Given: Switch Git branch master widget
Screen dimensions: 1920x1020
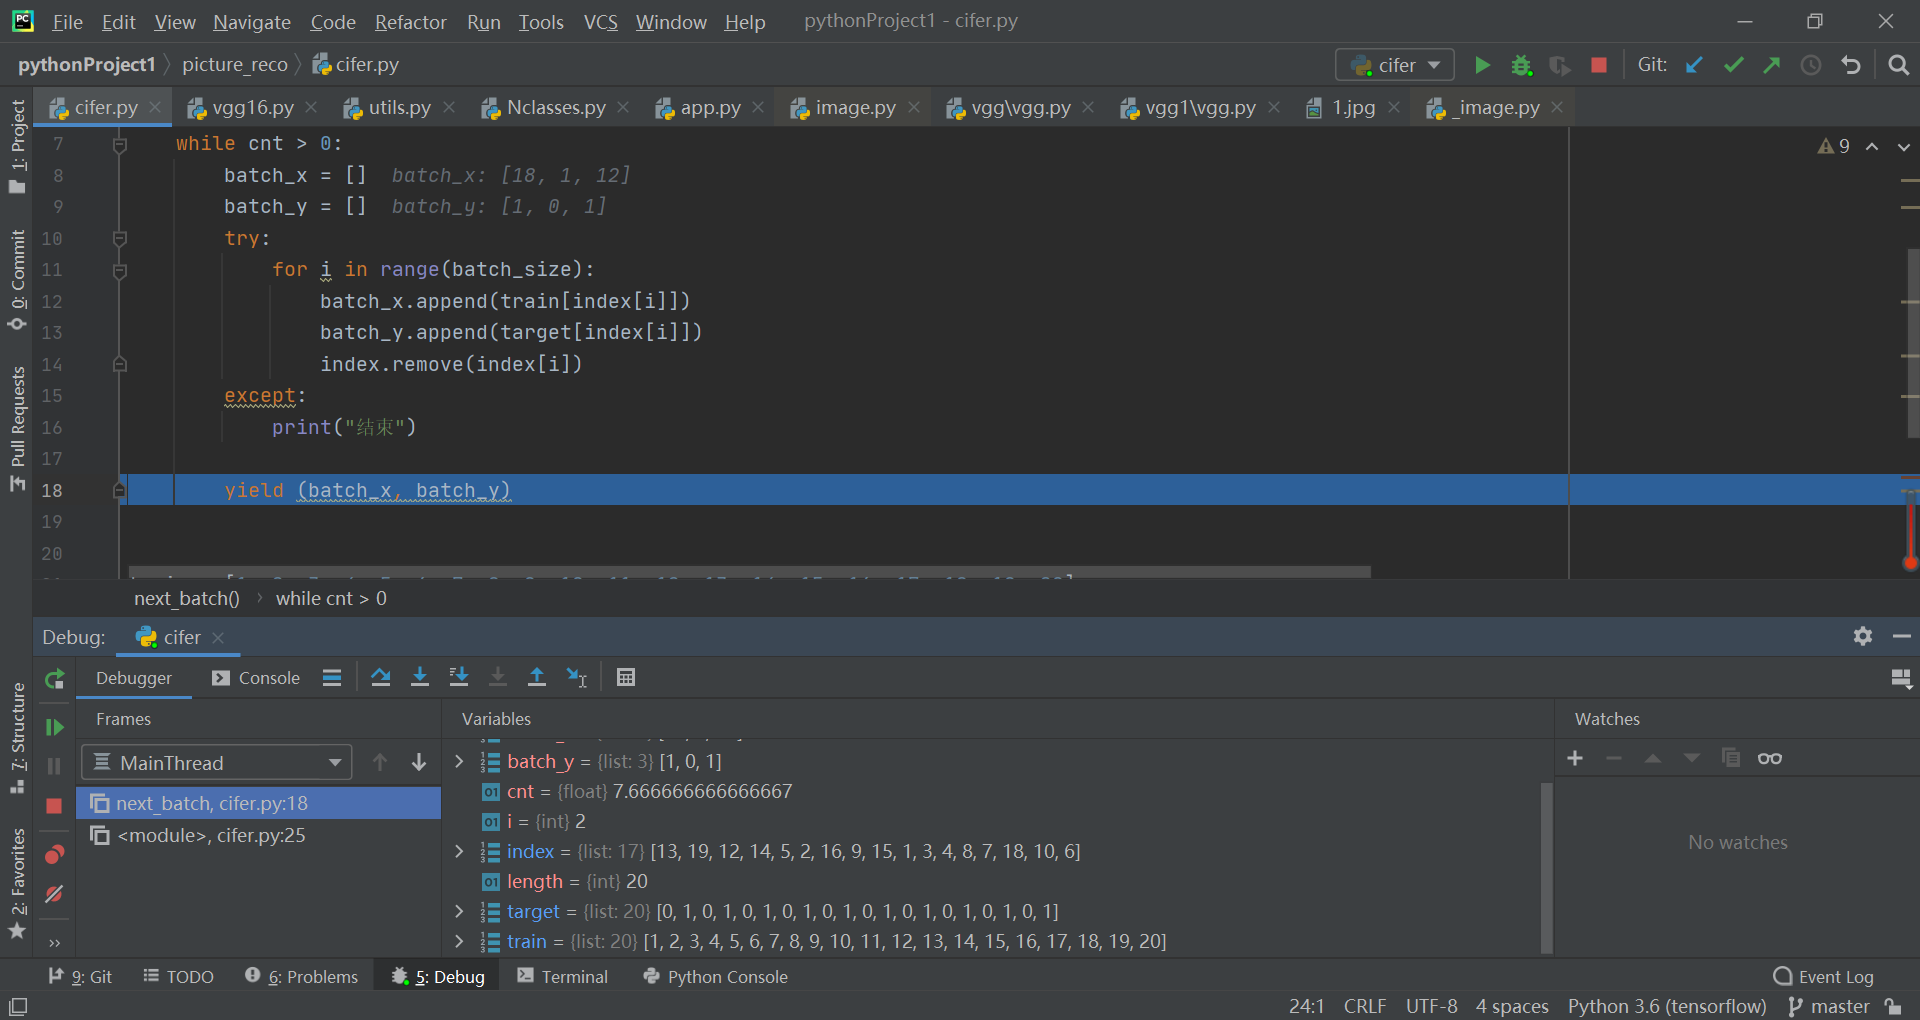Looking at the screenshot, I should [x=1829, y=1006].
